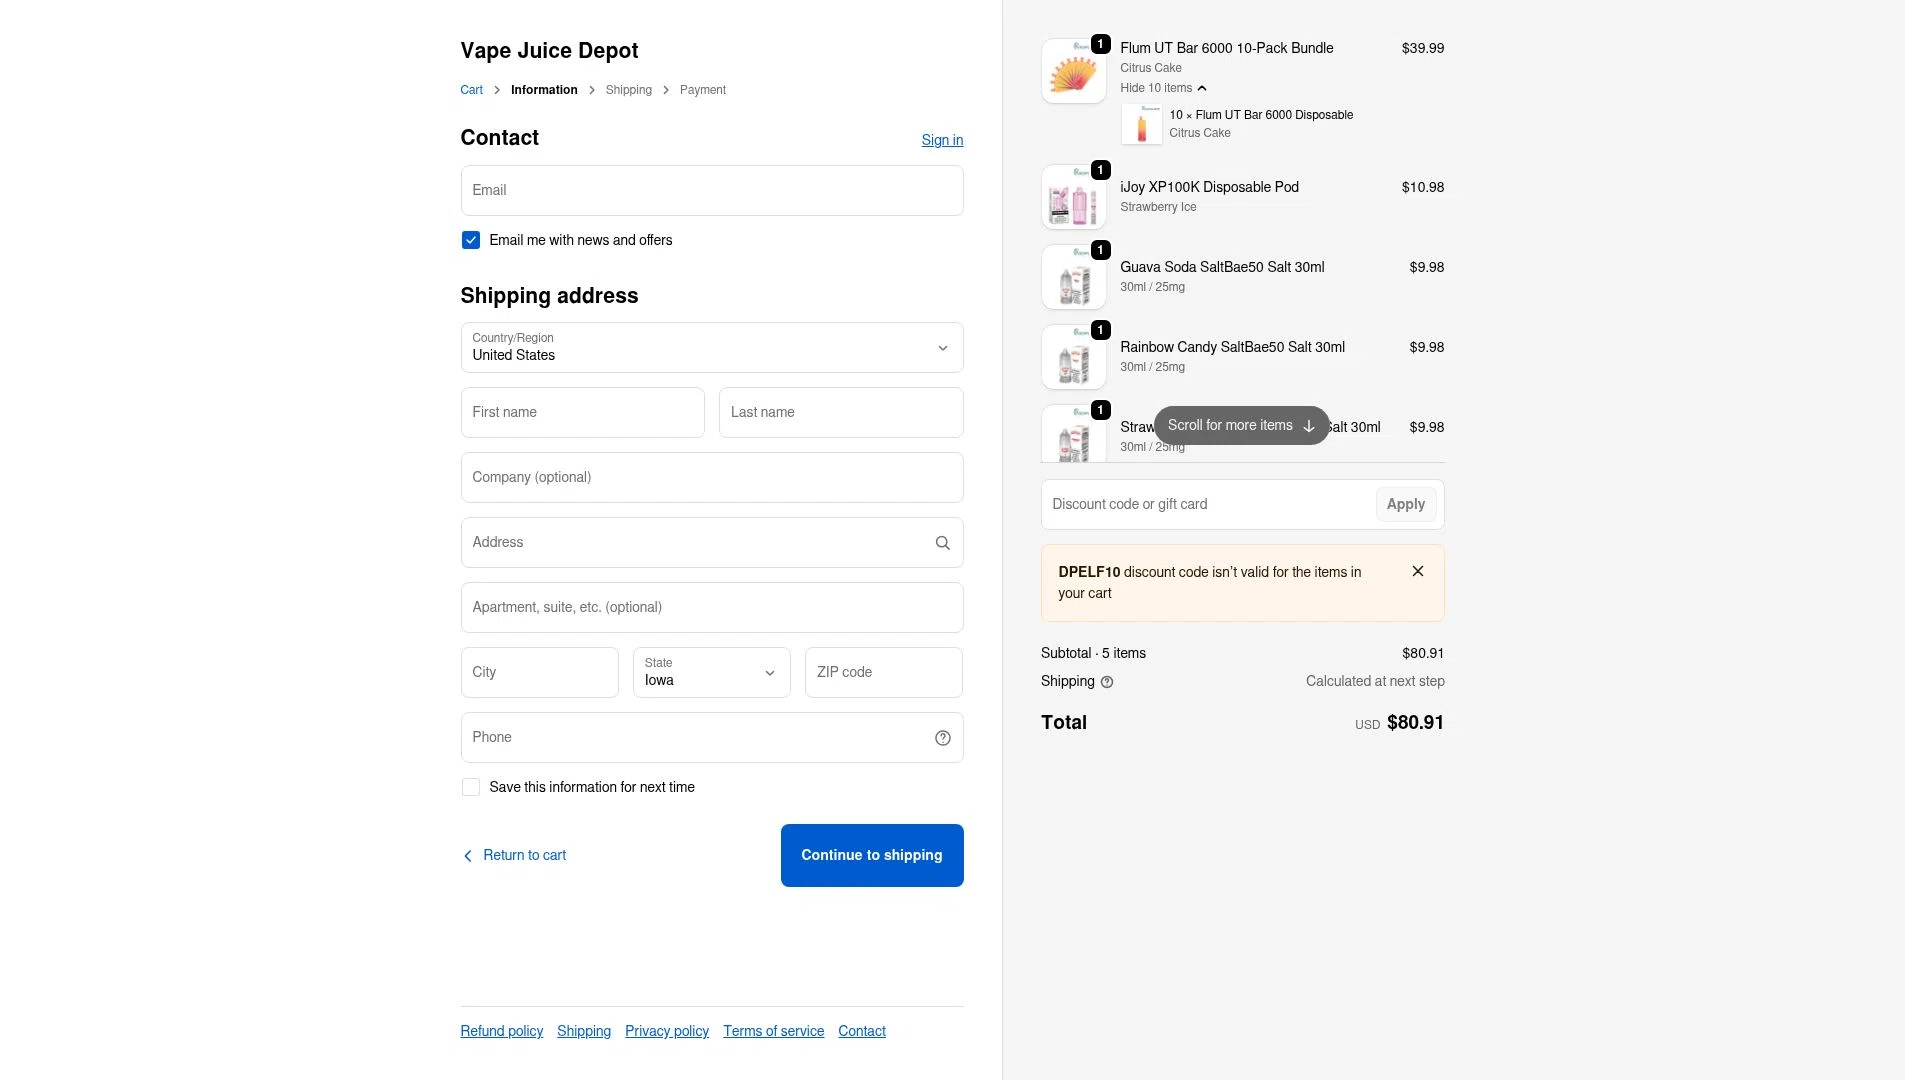Image resolution: width=1920 pixels, height=1080 pixels.
Task: Click the Guava Soda SaltBae50 Salt 30ml name
Action: pyautogui.click(x=1222, y=267)
